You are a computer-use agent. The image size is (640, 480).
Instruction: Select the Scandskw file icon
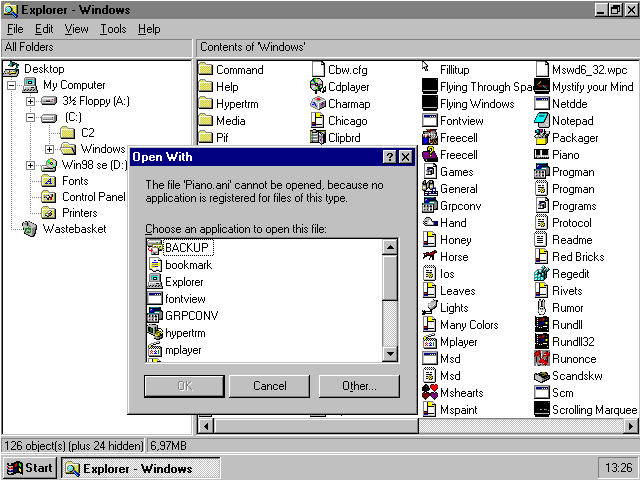pyautogui.click(x=542, y=376)
